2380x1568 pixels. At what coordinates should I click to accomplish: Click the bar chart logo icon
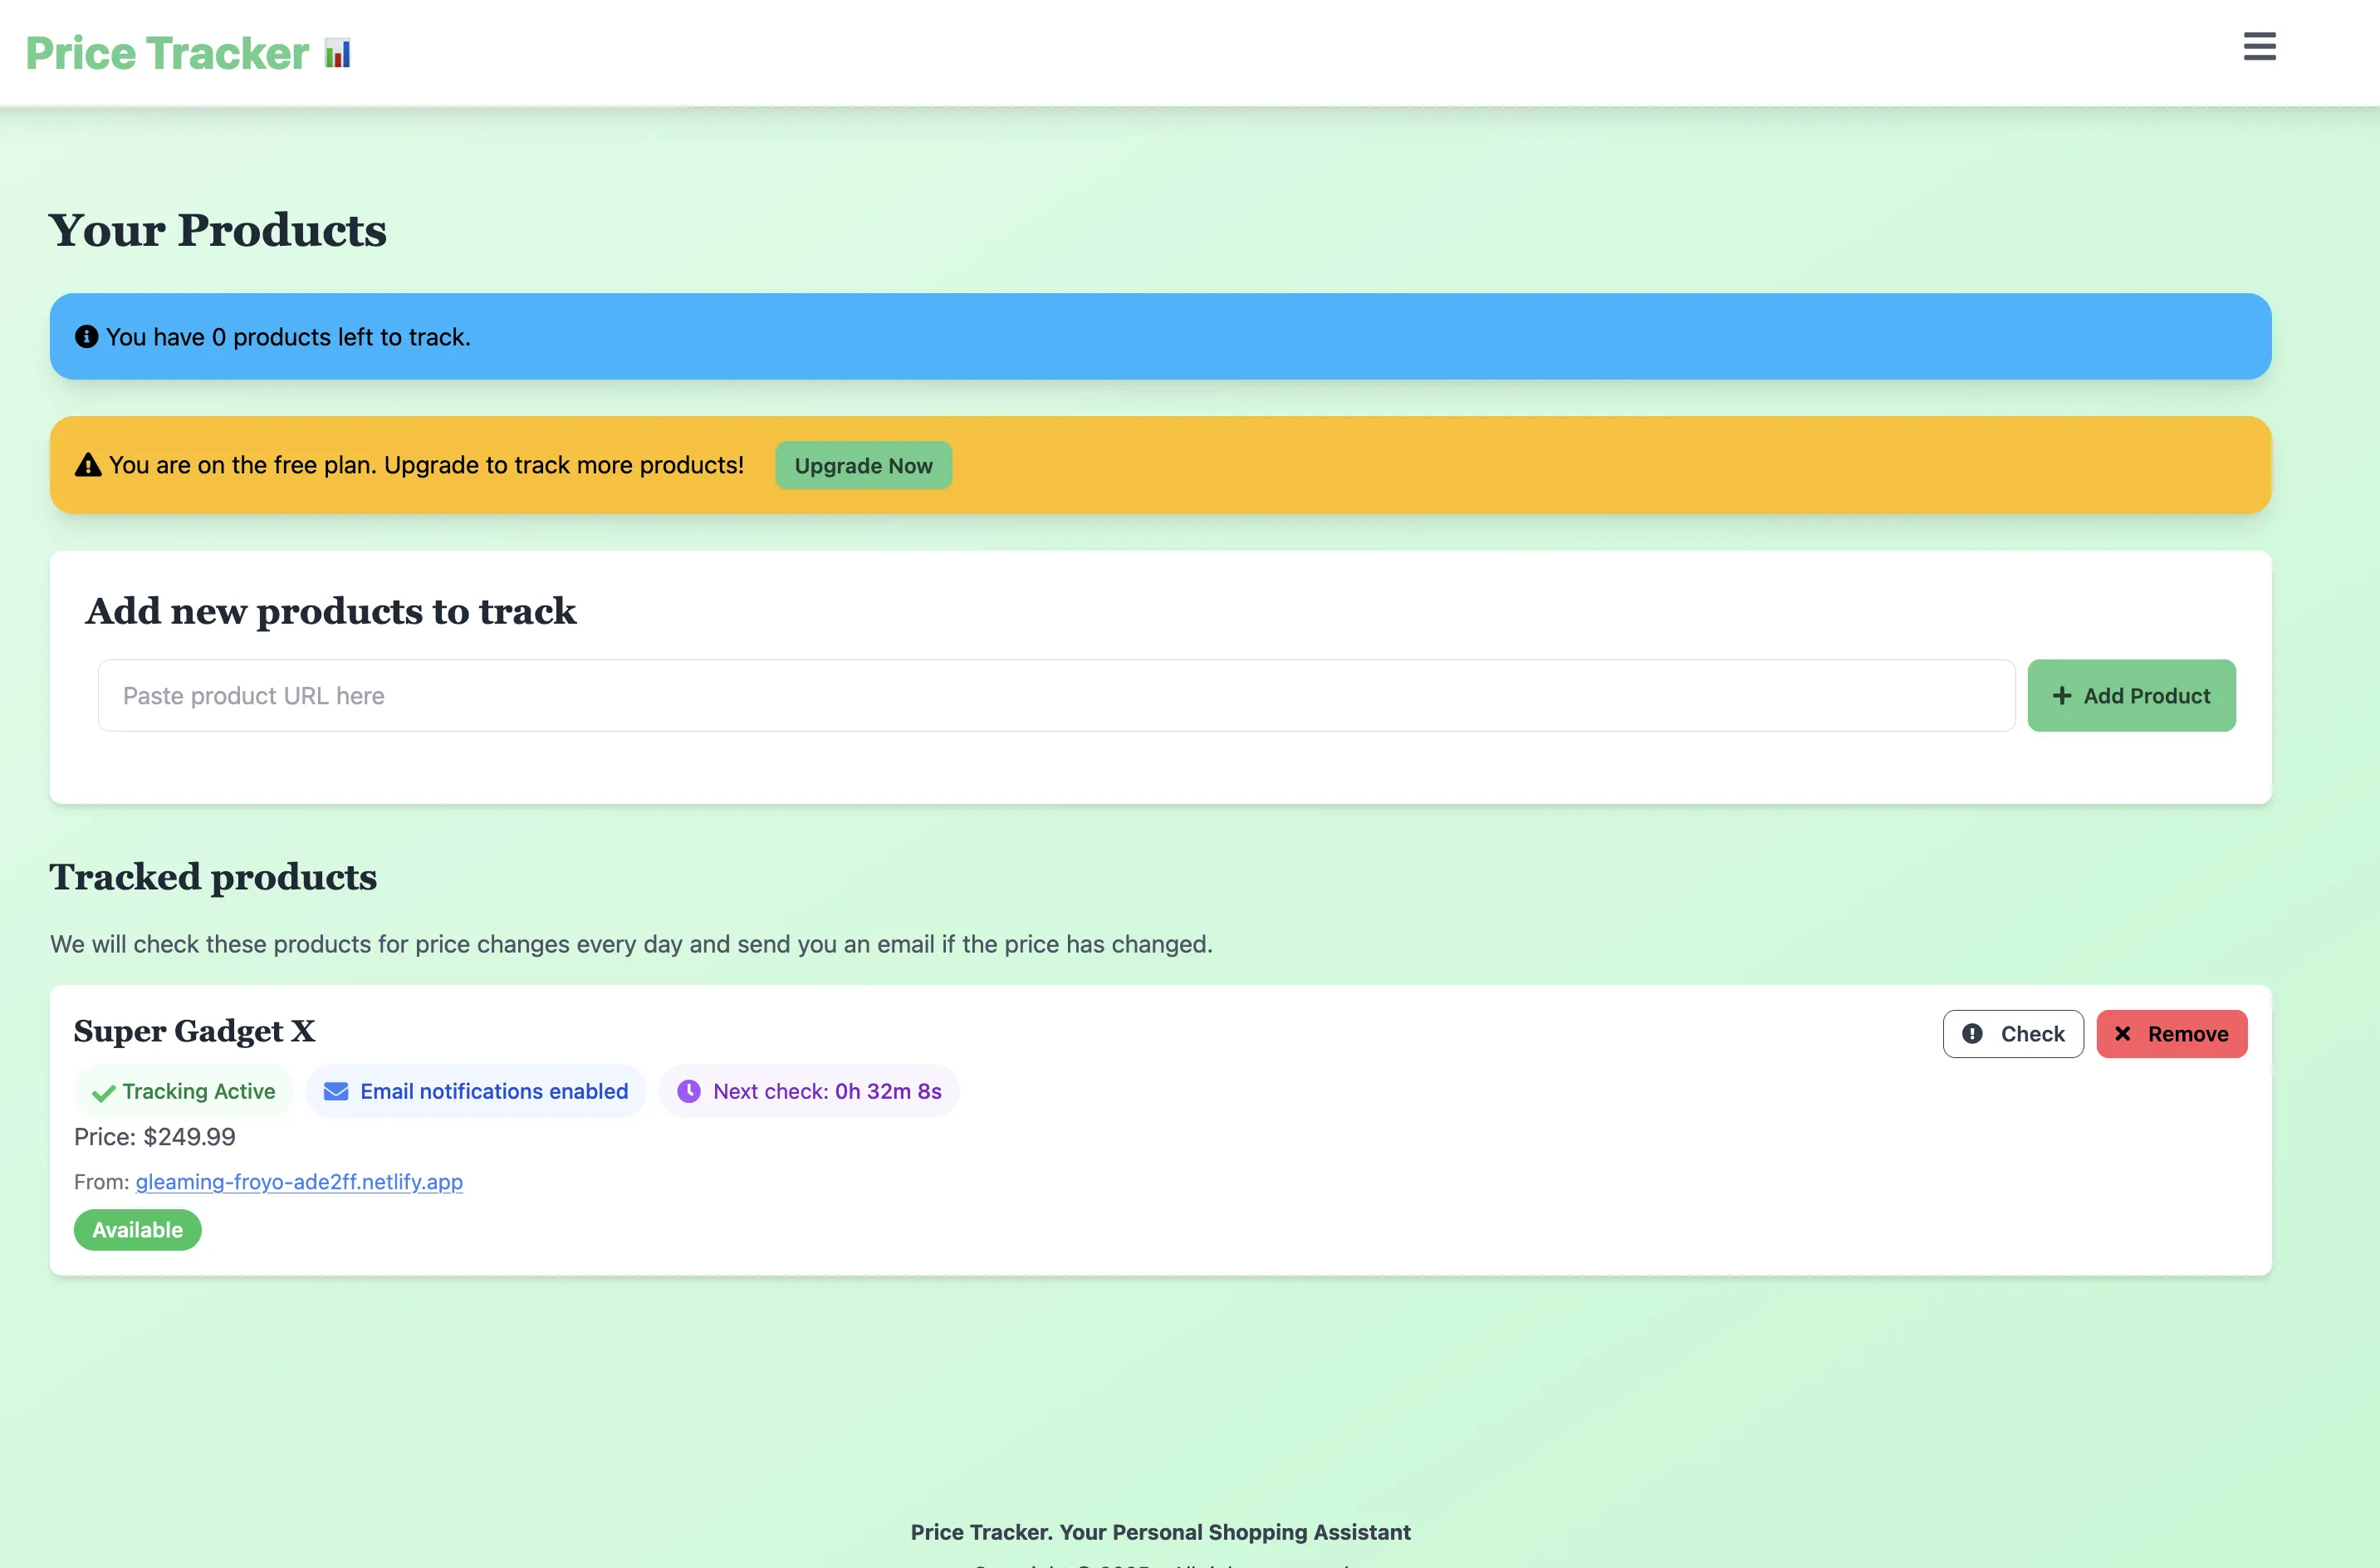pos(338,53)
